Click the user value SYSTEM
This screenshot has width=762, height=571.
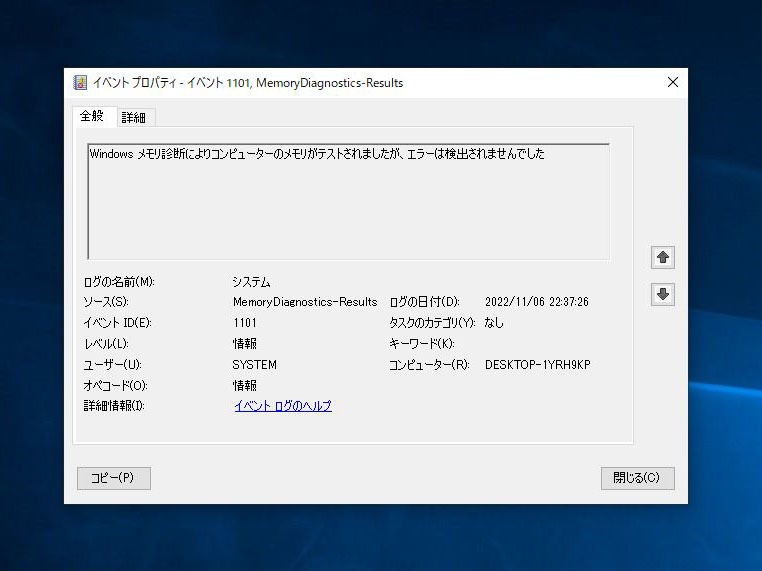(255, 364)
